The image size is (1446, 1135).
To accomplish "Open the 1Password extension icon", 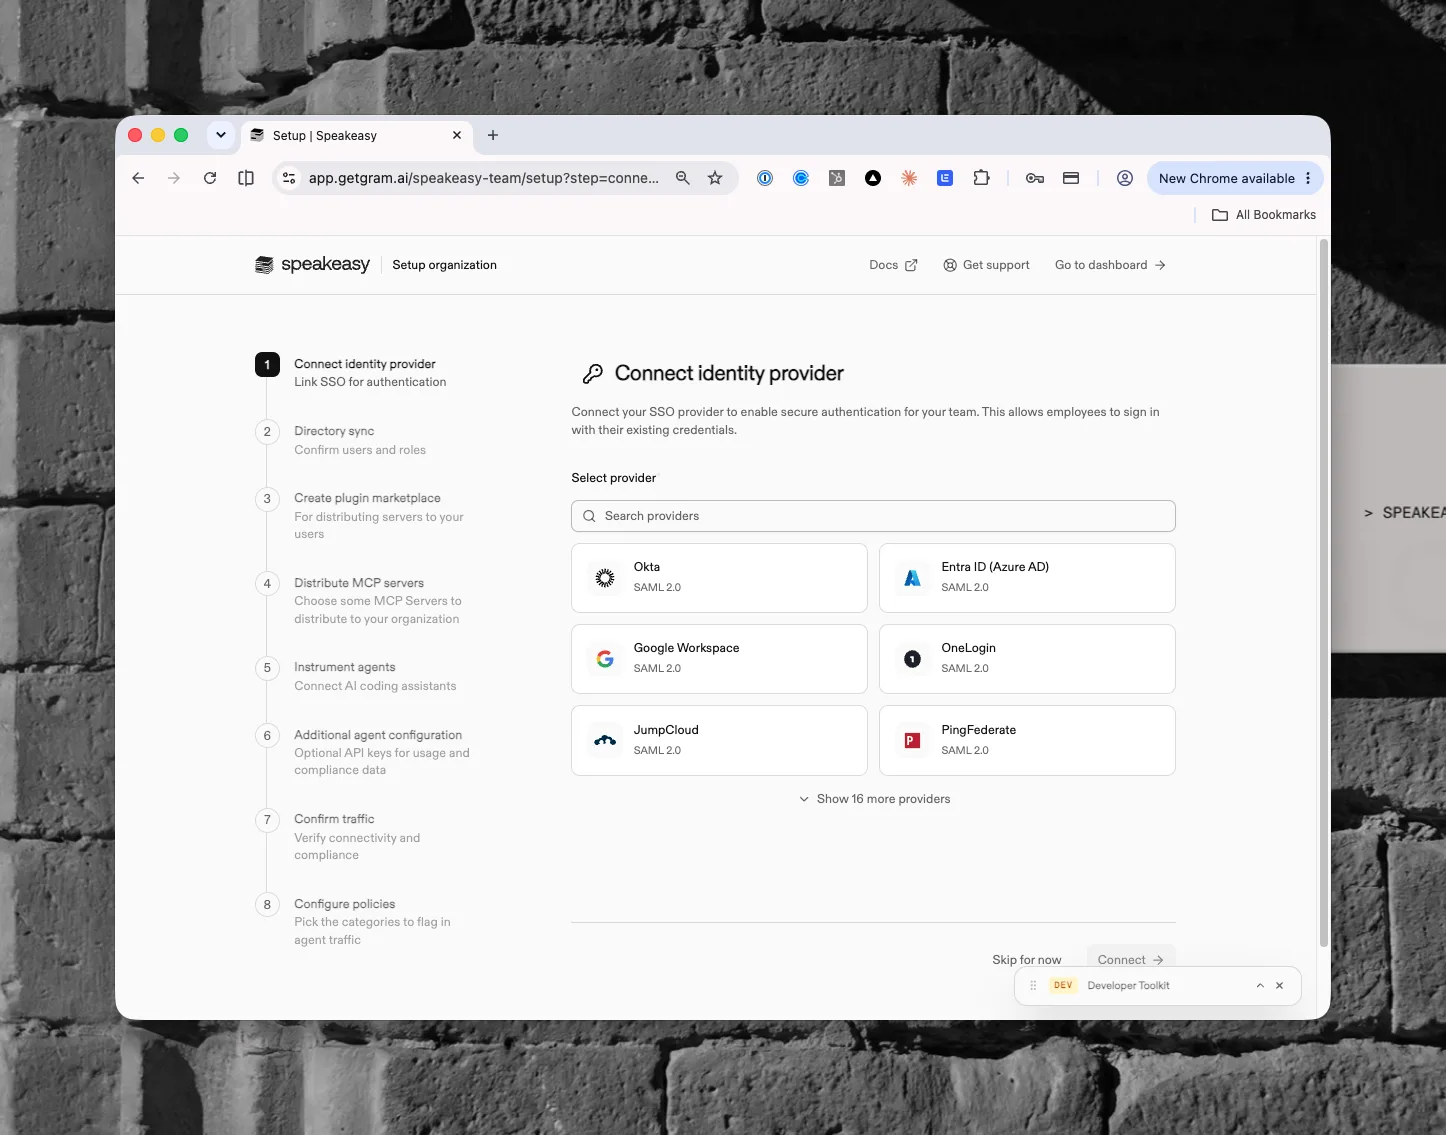I will tap(765, 178).
